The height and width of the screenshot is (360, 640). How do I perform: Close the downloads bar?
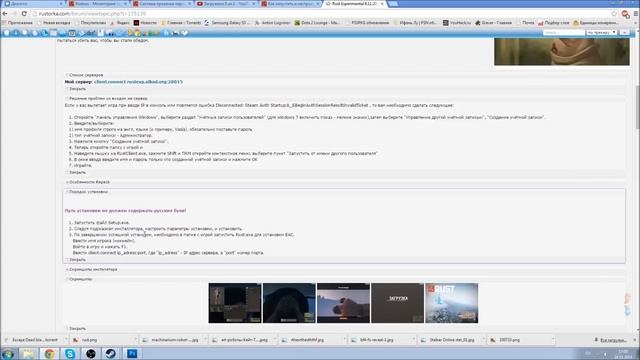pyautogui.click(x=635, y=340)
